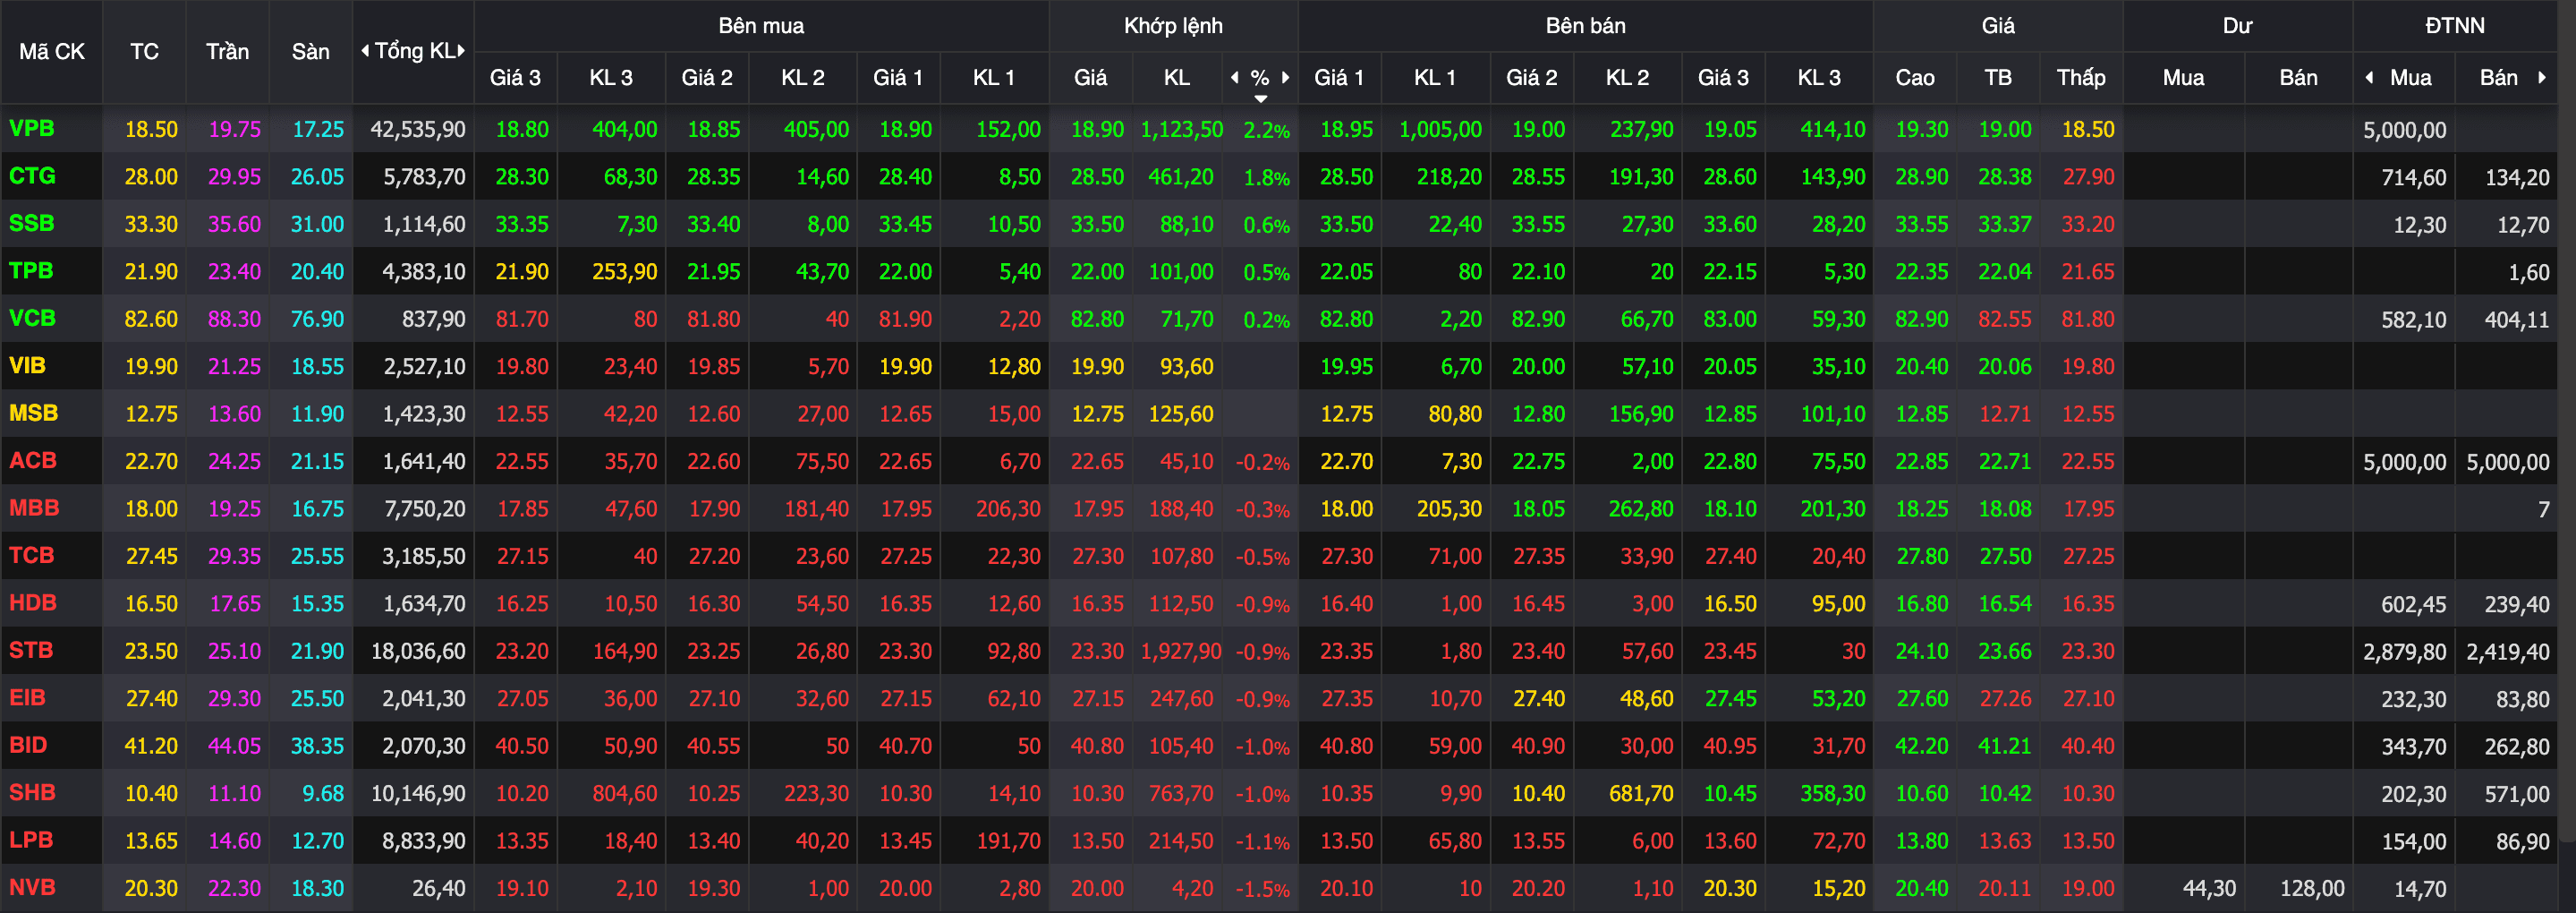The image size is (2576, 913).
Task: Click ACB reference price 22.70
Action: [x=151, y=462]
